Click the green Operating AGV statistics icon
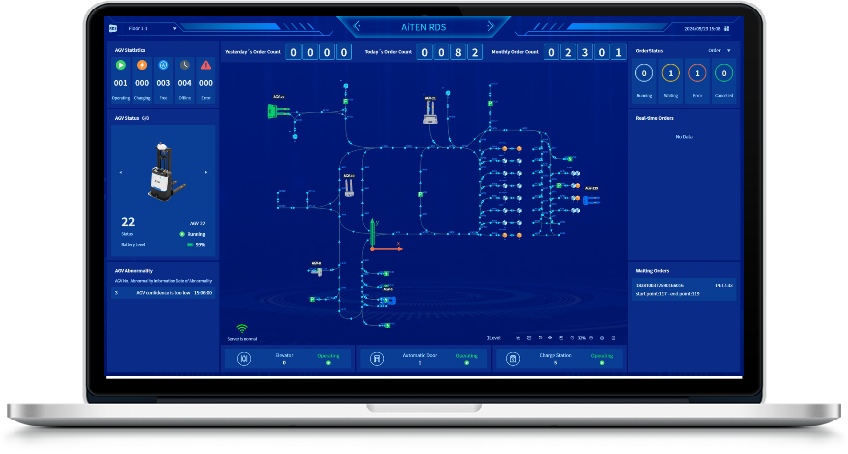 120,66
